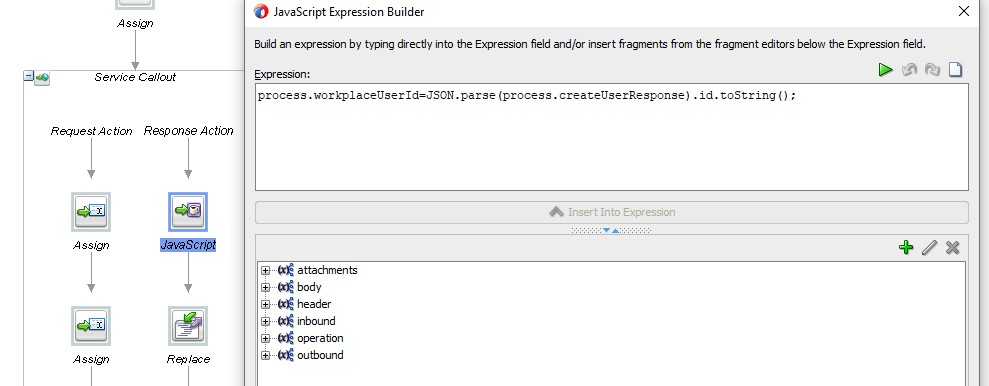The width and height of the screenshot is (989, 386).
Task: Expand the outbound variable node
Action: coord(266,356)
